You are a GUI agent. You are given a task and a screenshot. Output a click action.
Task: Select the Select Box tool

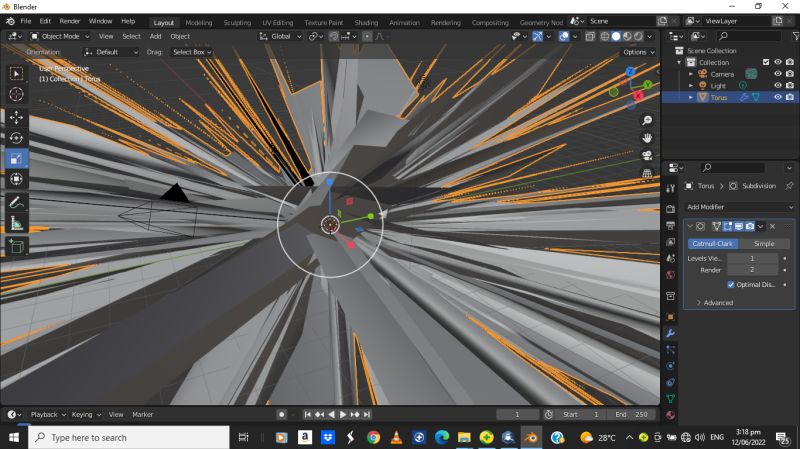point(16,74)
